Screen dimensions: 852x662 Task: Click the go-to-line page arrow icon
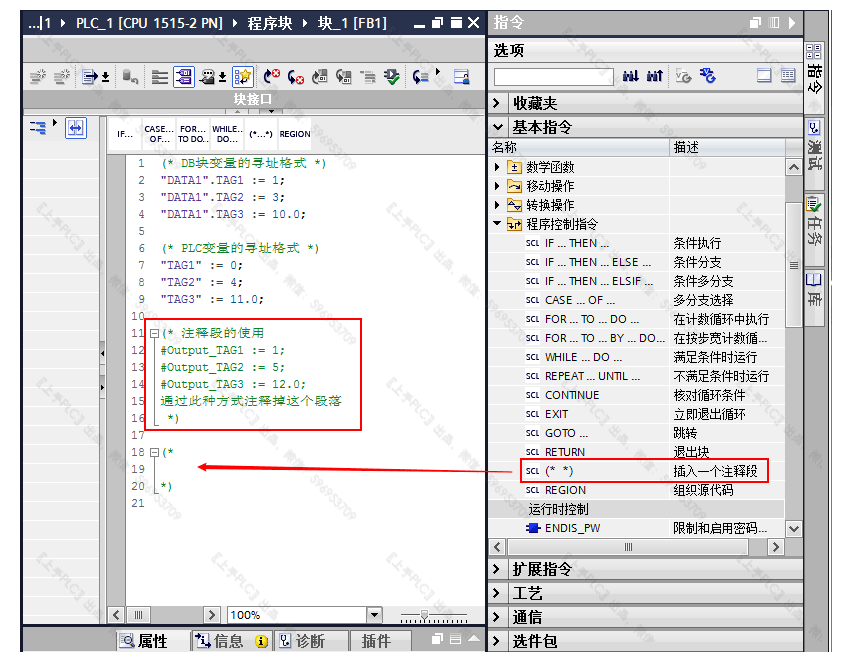pyautogui.click(x=90, y=77)
